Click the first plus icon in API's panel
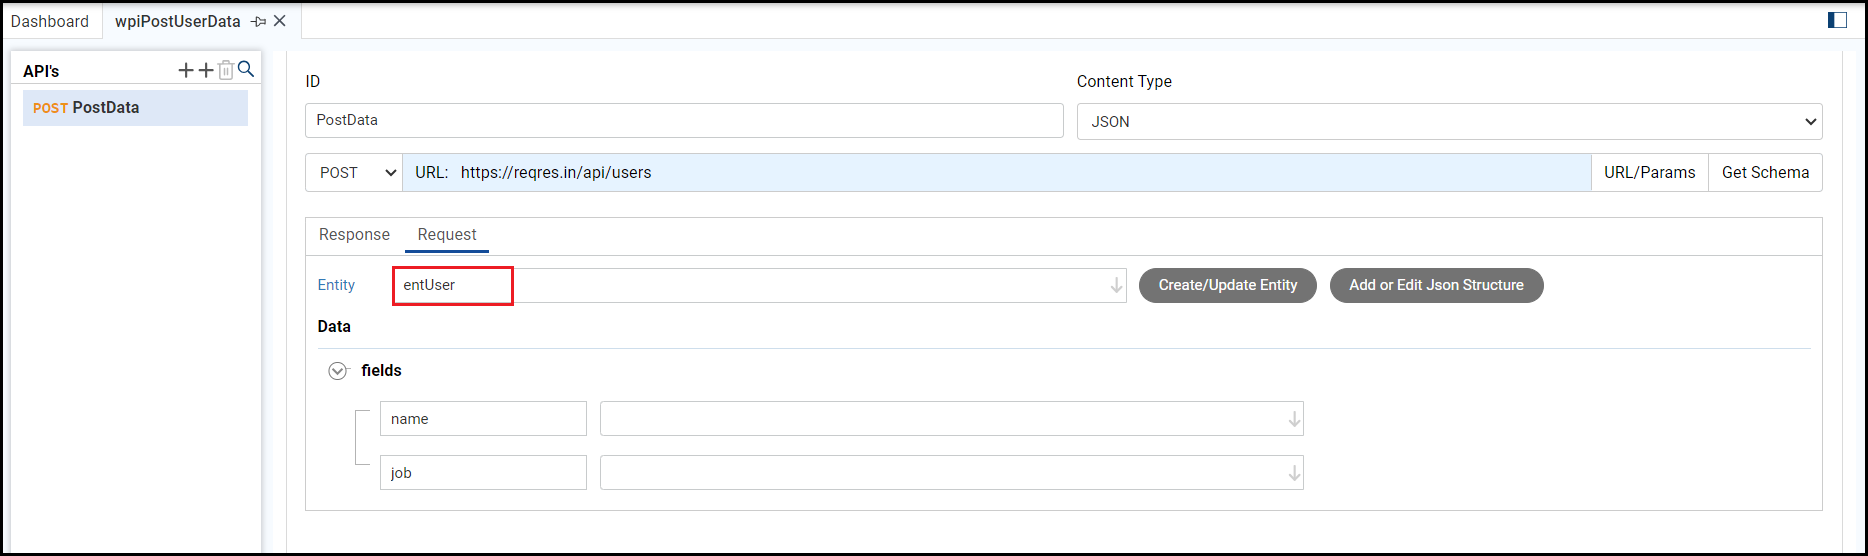 [186, 70]
